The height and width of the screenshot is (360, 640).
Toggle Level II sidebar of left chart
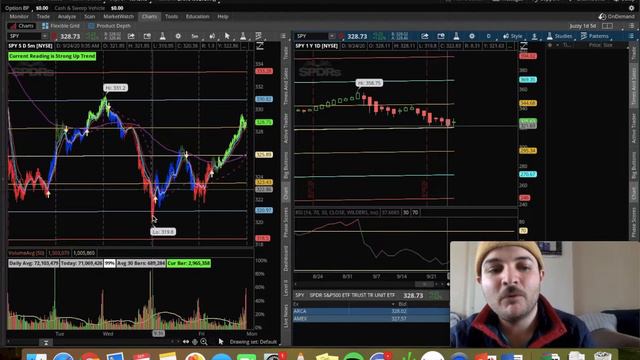click(286, 288)
